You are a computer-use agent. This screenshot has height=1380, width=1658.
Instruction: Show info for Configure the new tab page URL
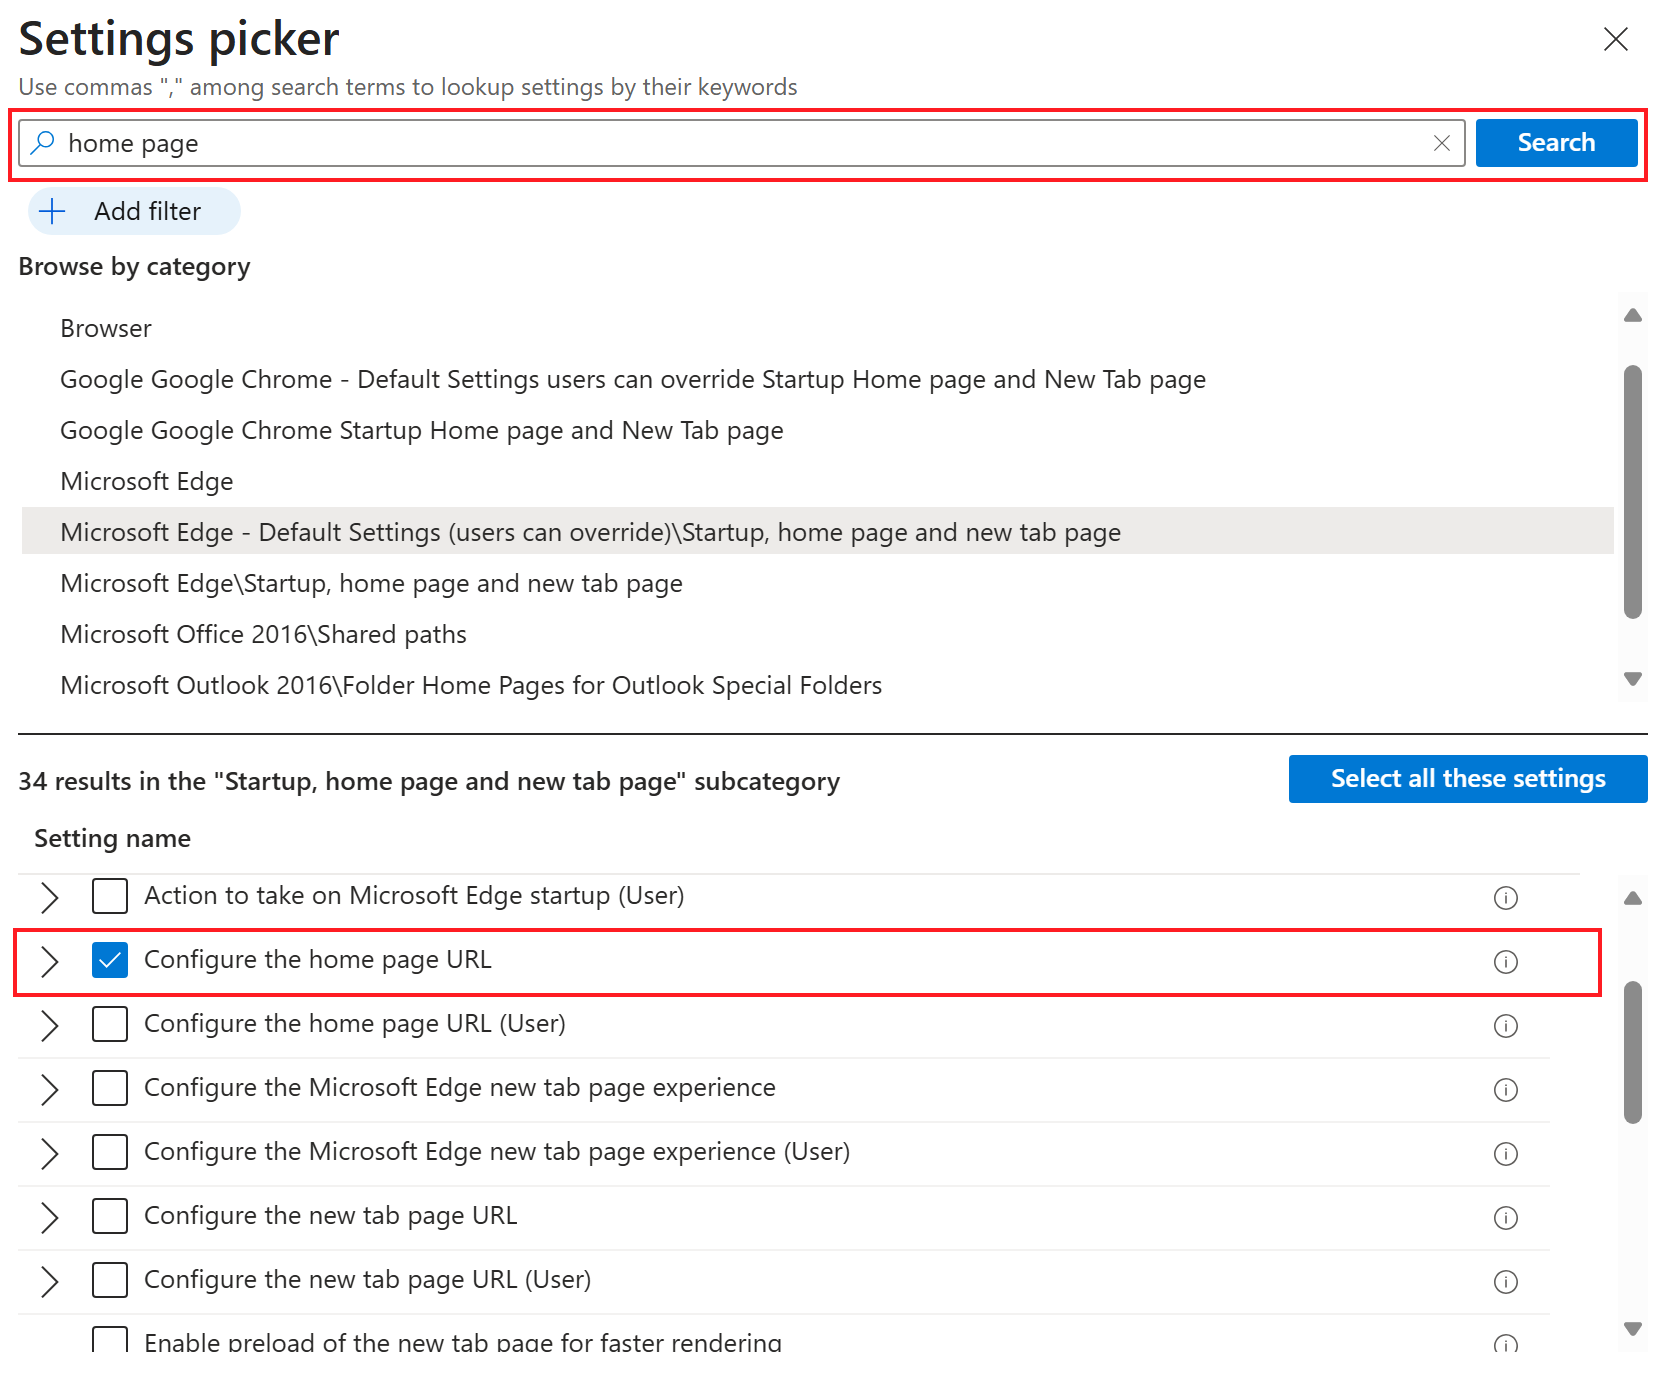pos(1505,1217)
